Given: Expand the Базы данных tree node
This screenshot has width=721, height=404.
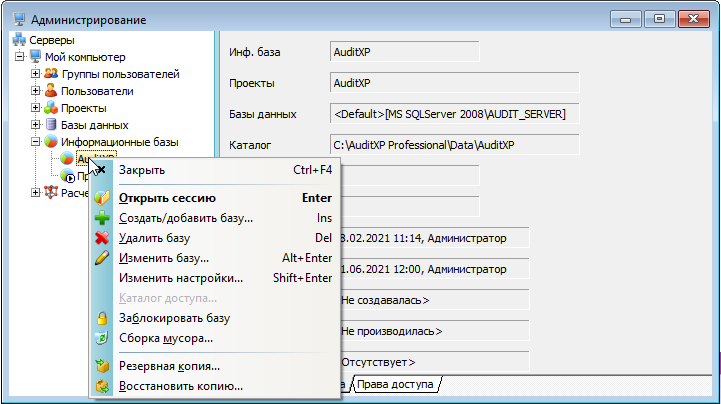Looking at the screenshot, I should point(35,125).
